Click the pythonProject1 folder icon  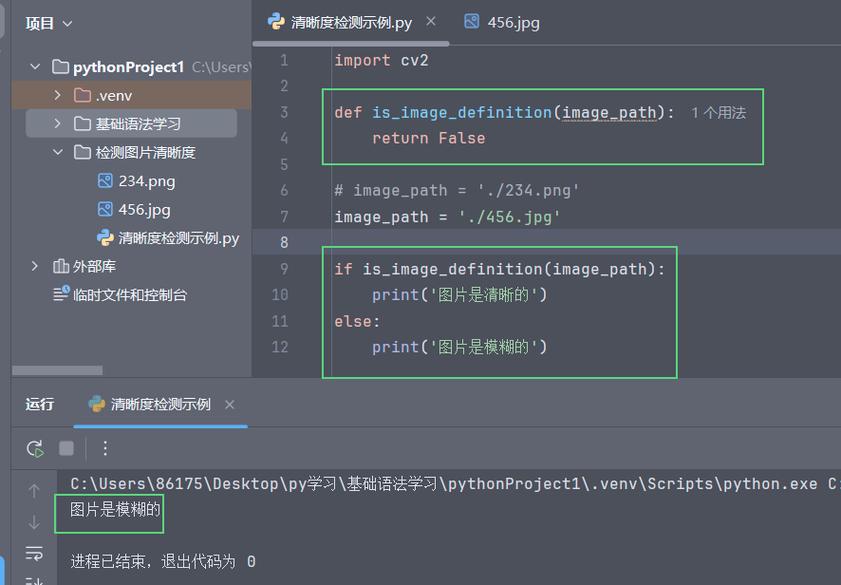(60, 67)
